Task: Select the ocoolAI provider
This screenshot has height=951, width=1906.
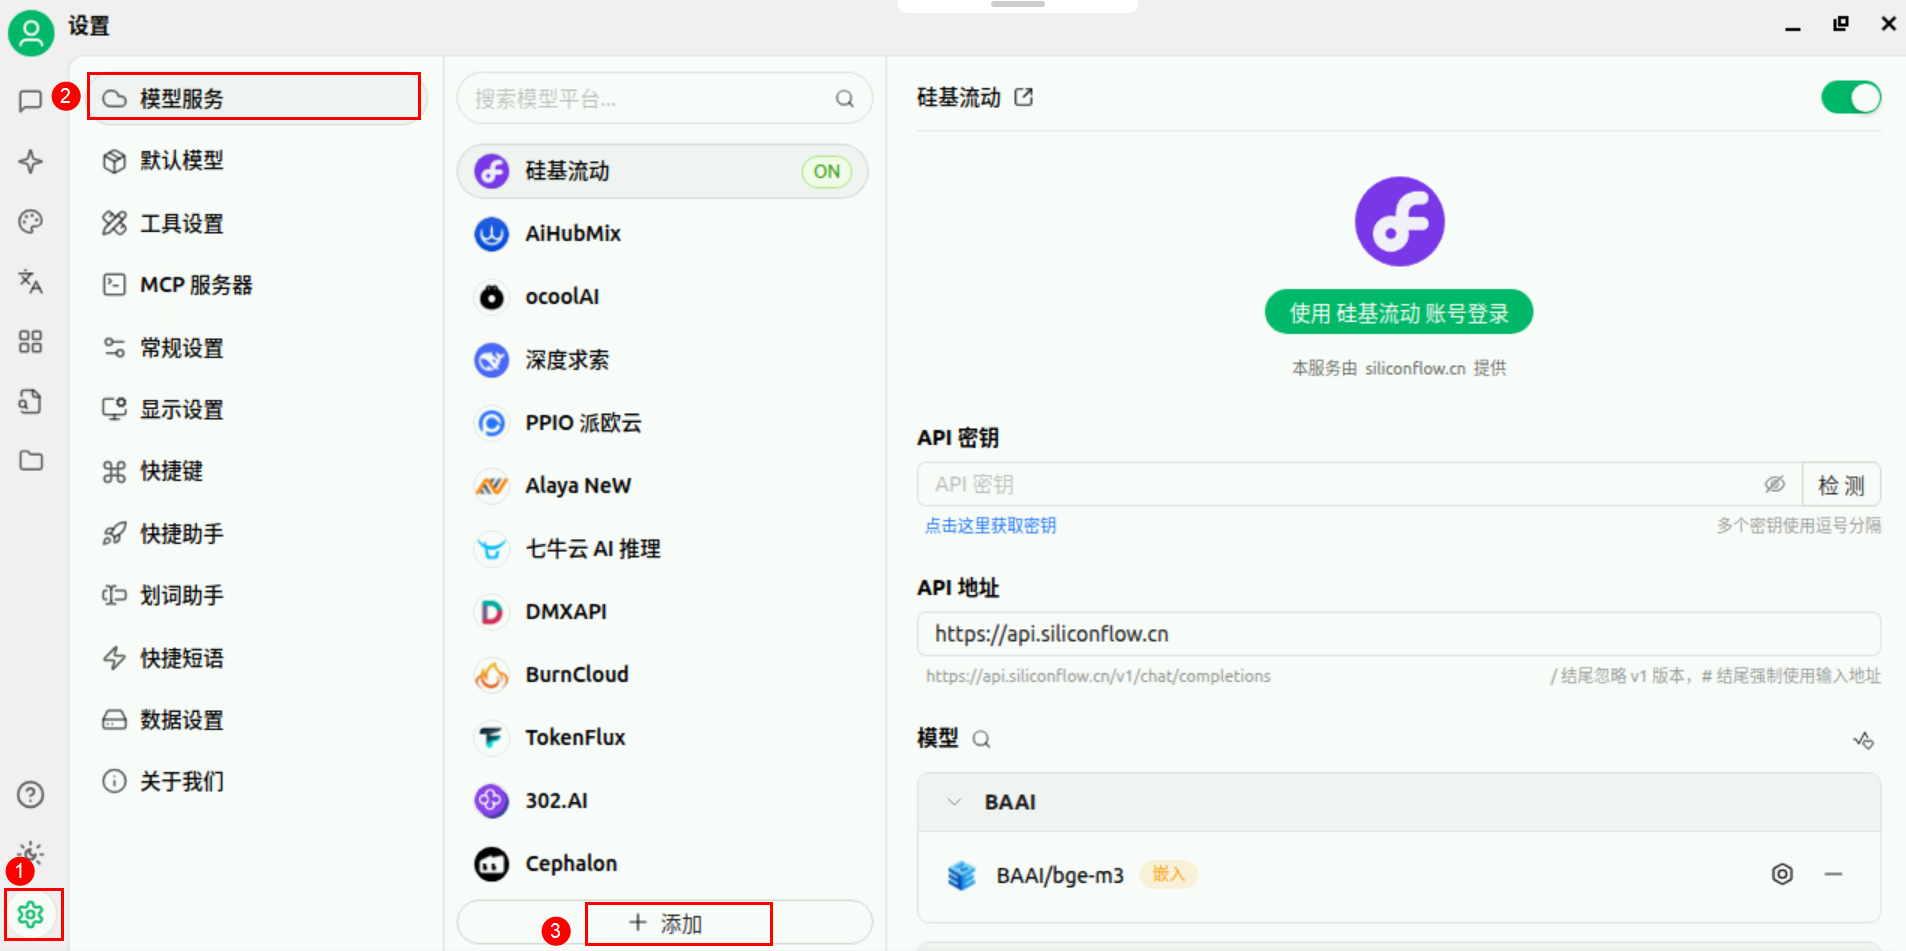Action: pyautogui.click(x=662, y=297)
